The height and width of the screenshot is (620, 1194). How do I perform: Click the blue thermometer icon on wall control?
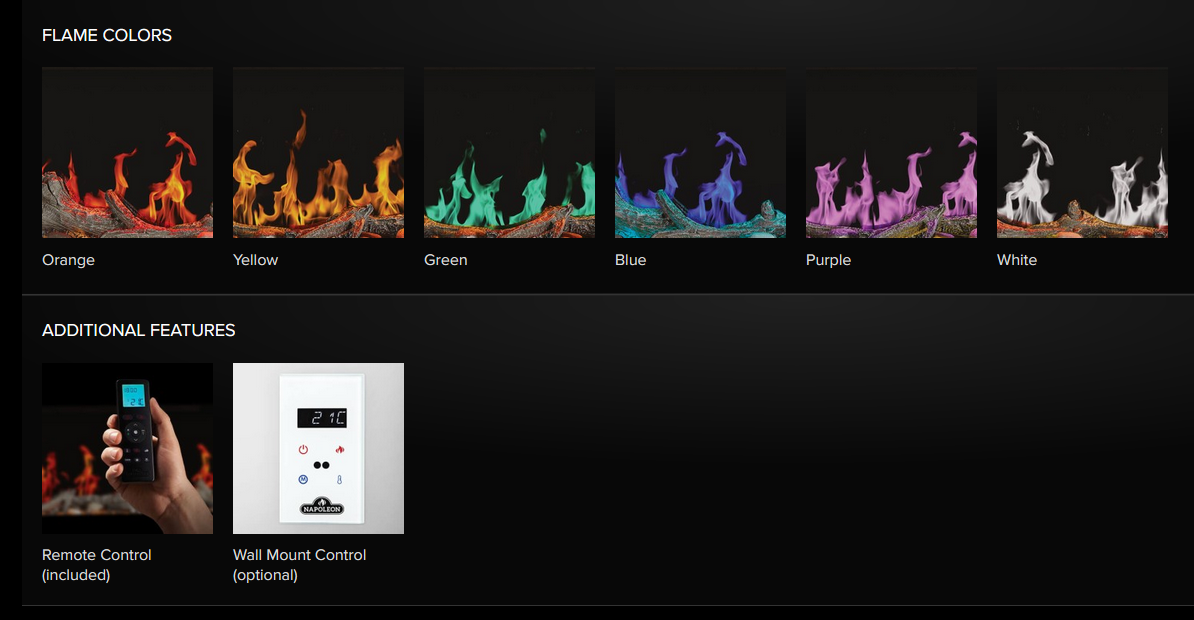340,480
